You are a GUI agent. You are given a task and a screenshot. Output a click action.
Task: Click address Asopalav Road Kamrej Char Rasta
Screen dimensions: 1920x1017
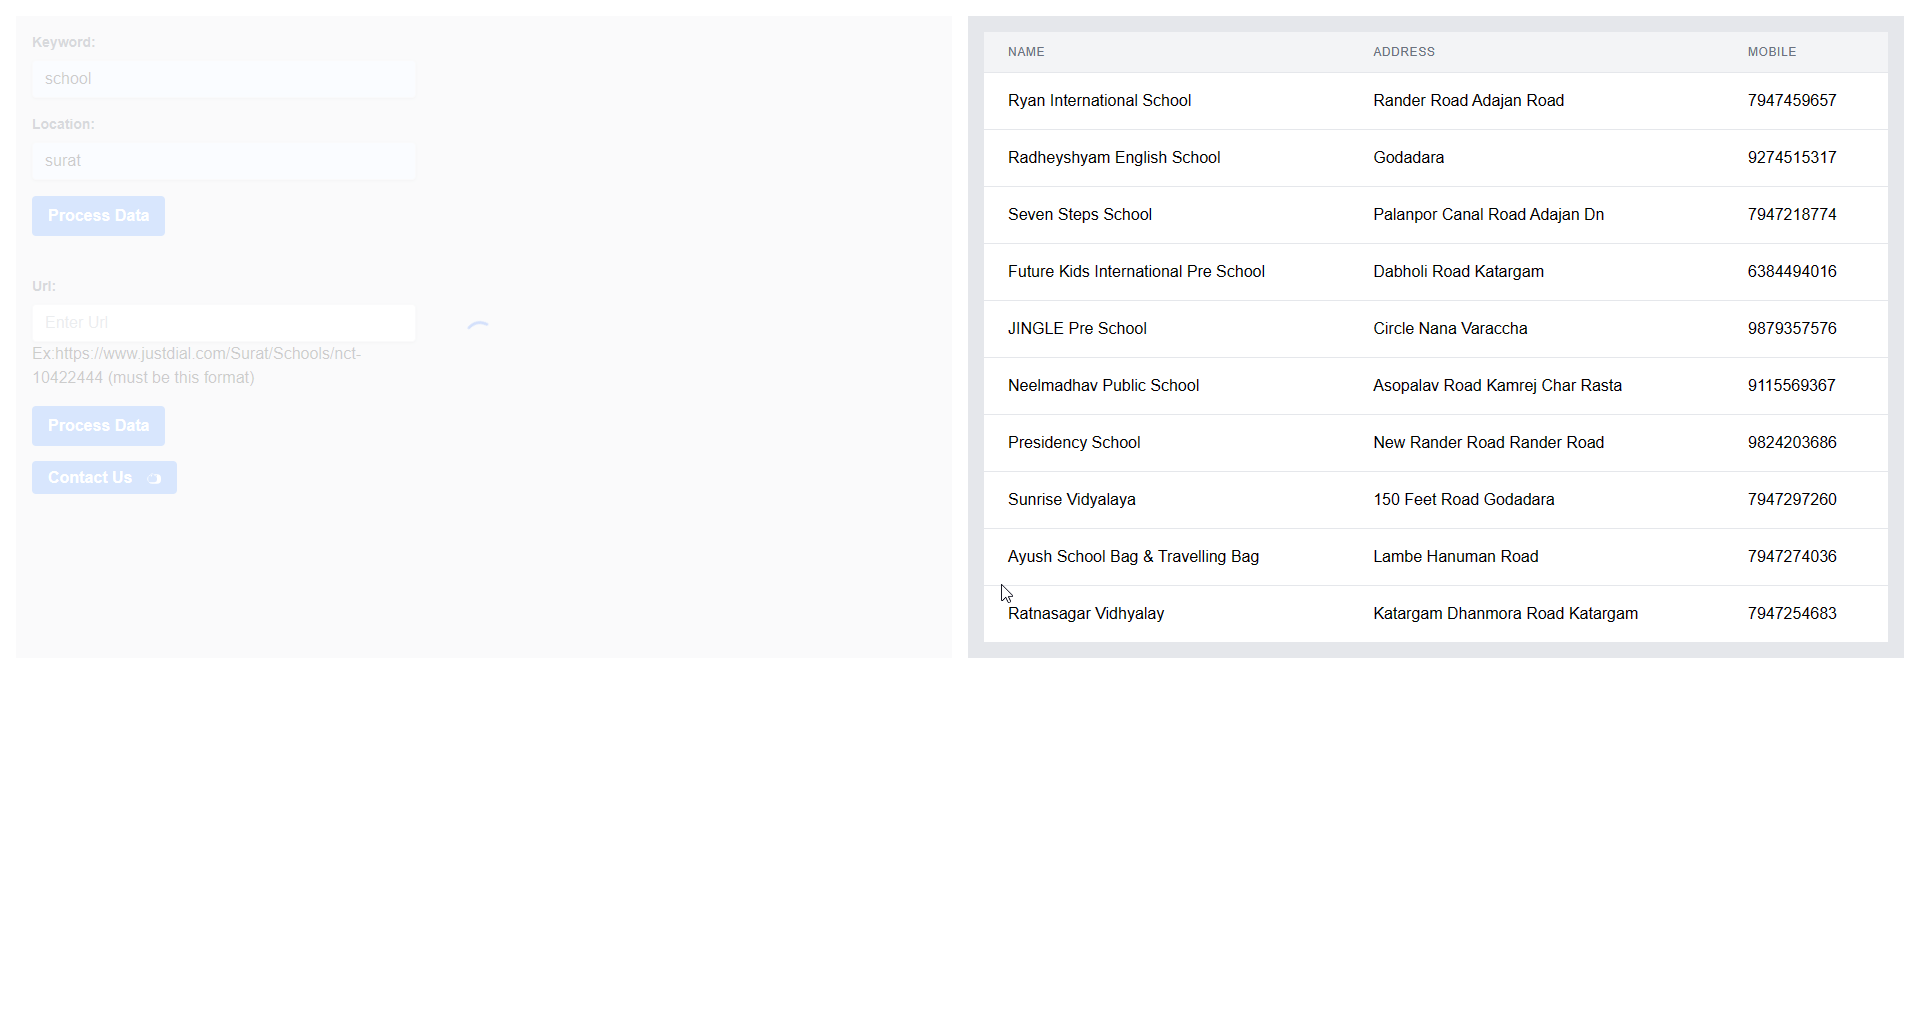point(1497,386)
